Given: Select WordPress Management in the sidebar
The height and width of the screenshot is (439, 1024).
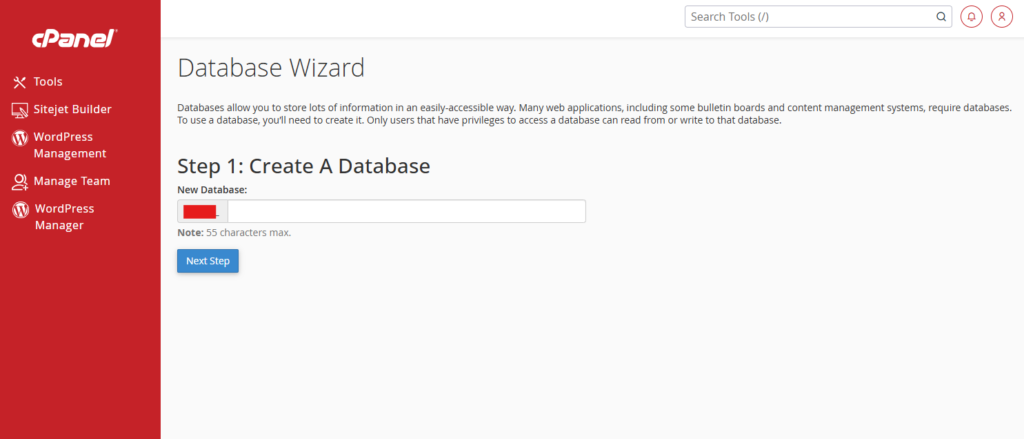Looking at the screenshot, I should (69, 145).
